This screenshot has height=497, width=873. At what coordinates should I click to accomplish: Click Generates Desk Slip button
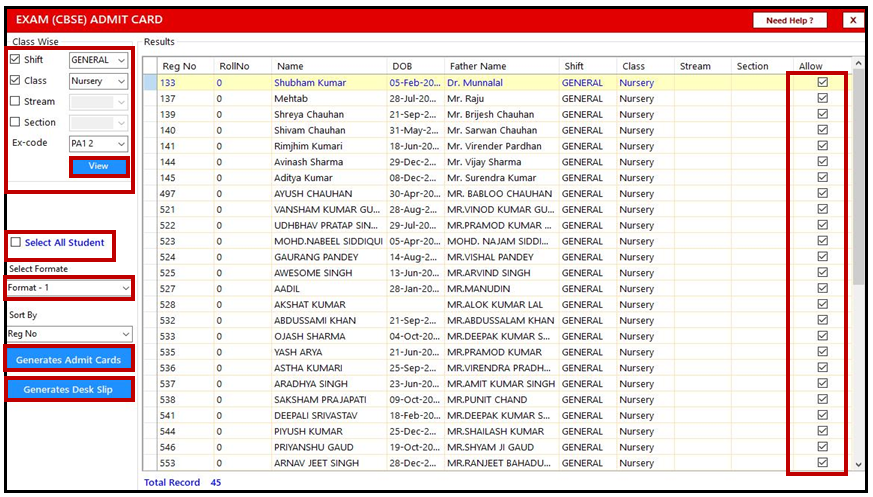point(68,389)
